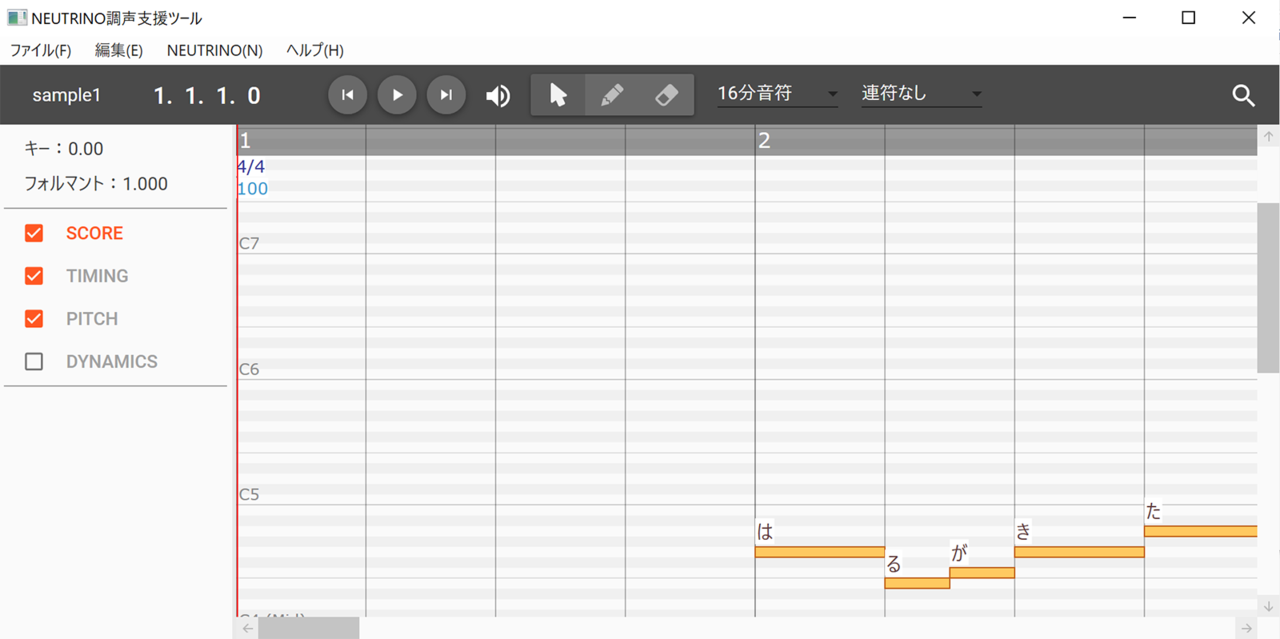Start playback with the play button
This screenshot has width=1280, height=639.
[397, 95]
